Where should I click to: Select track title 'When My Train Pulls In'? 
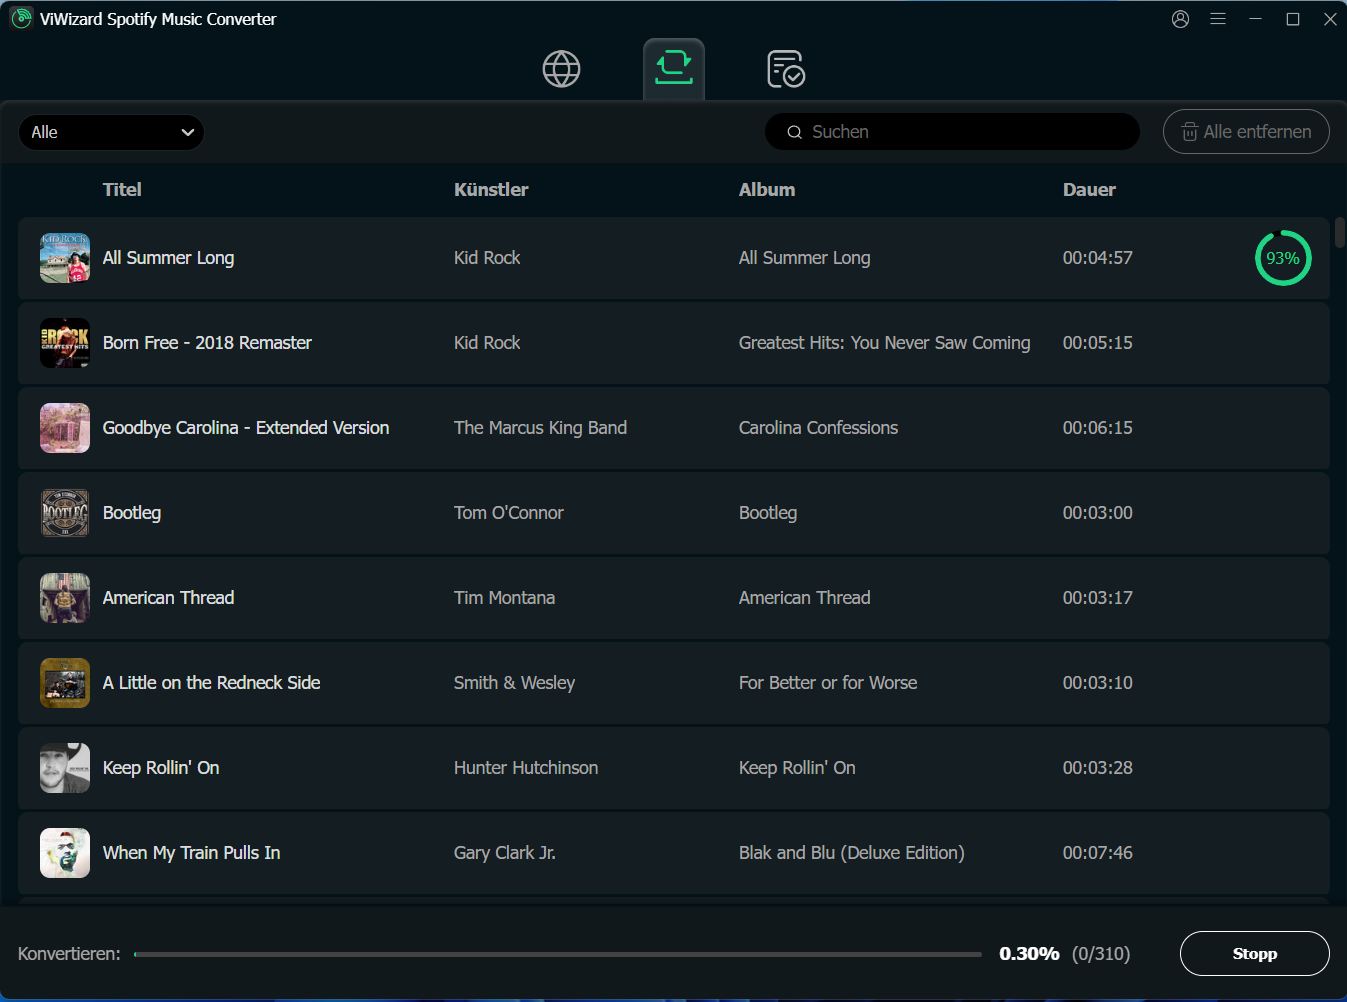(x=191, y=853)
